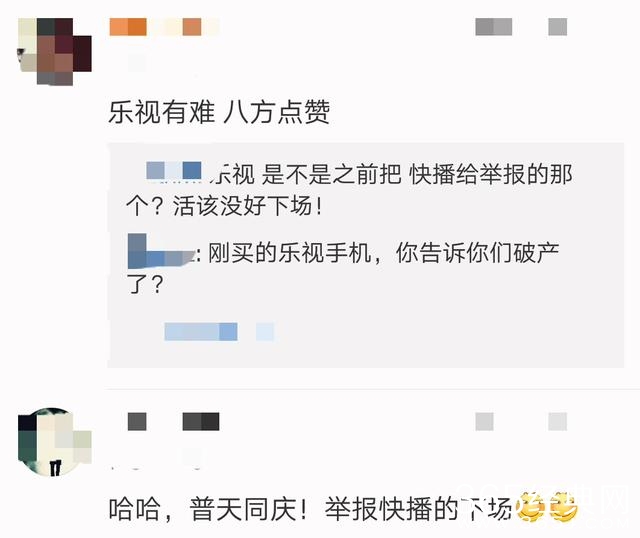Tap the first comment's gray reply icon
640x538 pixels.
[x=494, y=27]
